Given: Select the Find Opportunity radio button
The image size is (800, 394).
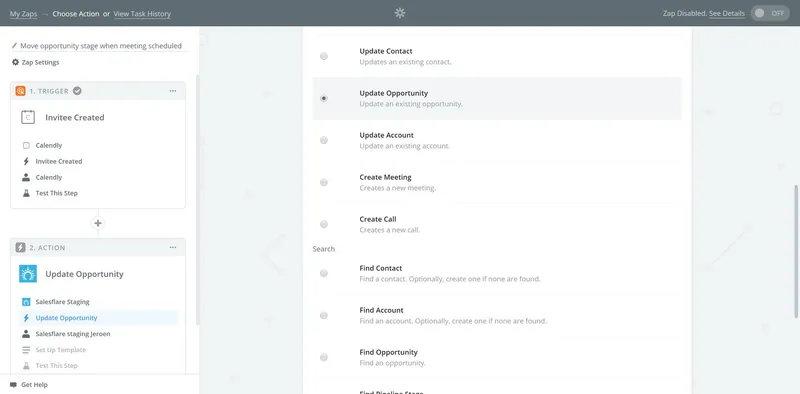Looking at the screenshot, I should pos(324,357).
